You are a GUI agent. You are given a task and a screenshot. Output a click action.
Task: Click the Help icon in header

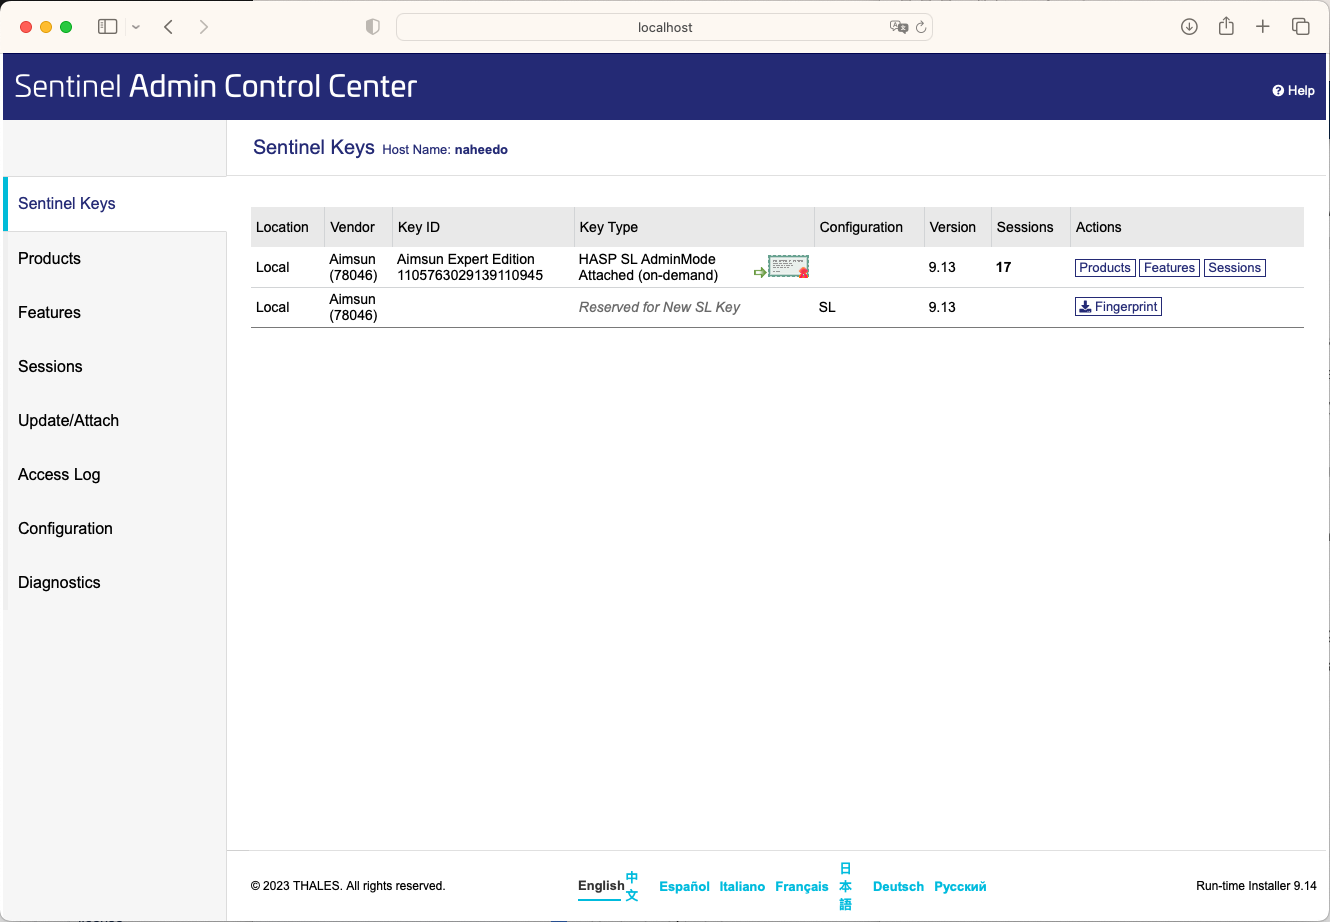point(1278,91)
